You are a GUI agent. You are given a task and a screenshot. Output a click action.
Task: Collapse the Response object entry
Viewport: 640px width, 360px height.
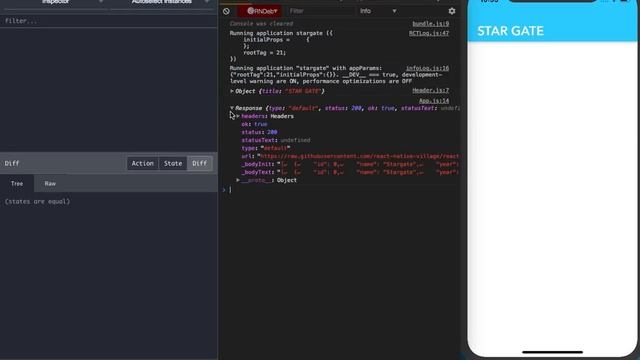click(232, 108)
